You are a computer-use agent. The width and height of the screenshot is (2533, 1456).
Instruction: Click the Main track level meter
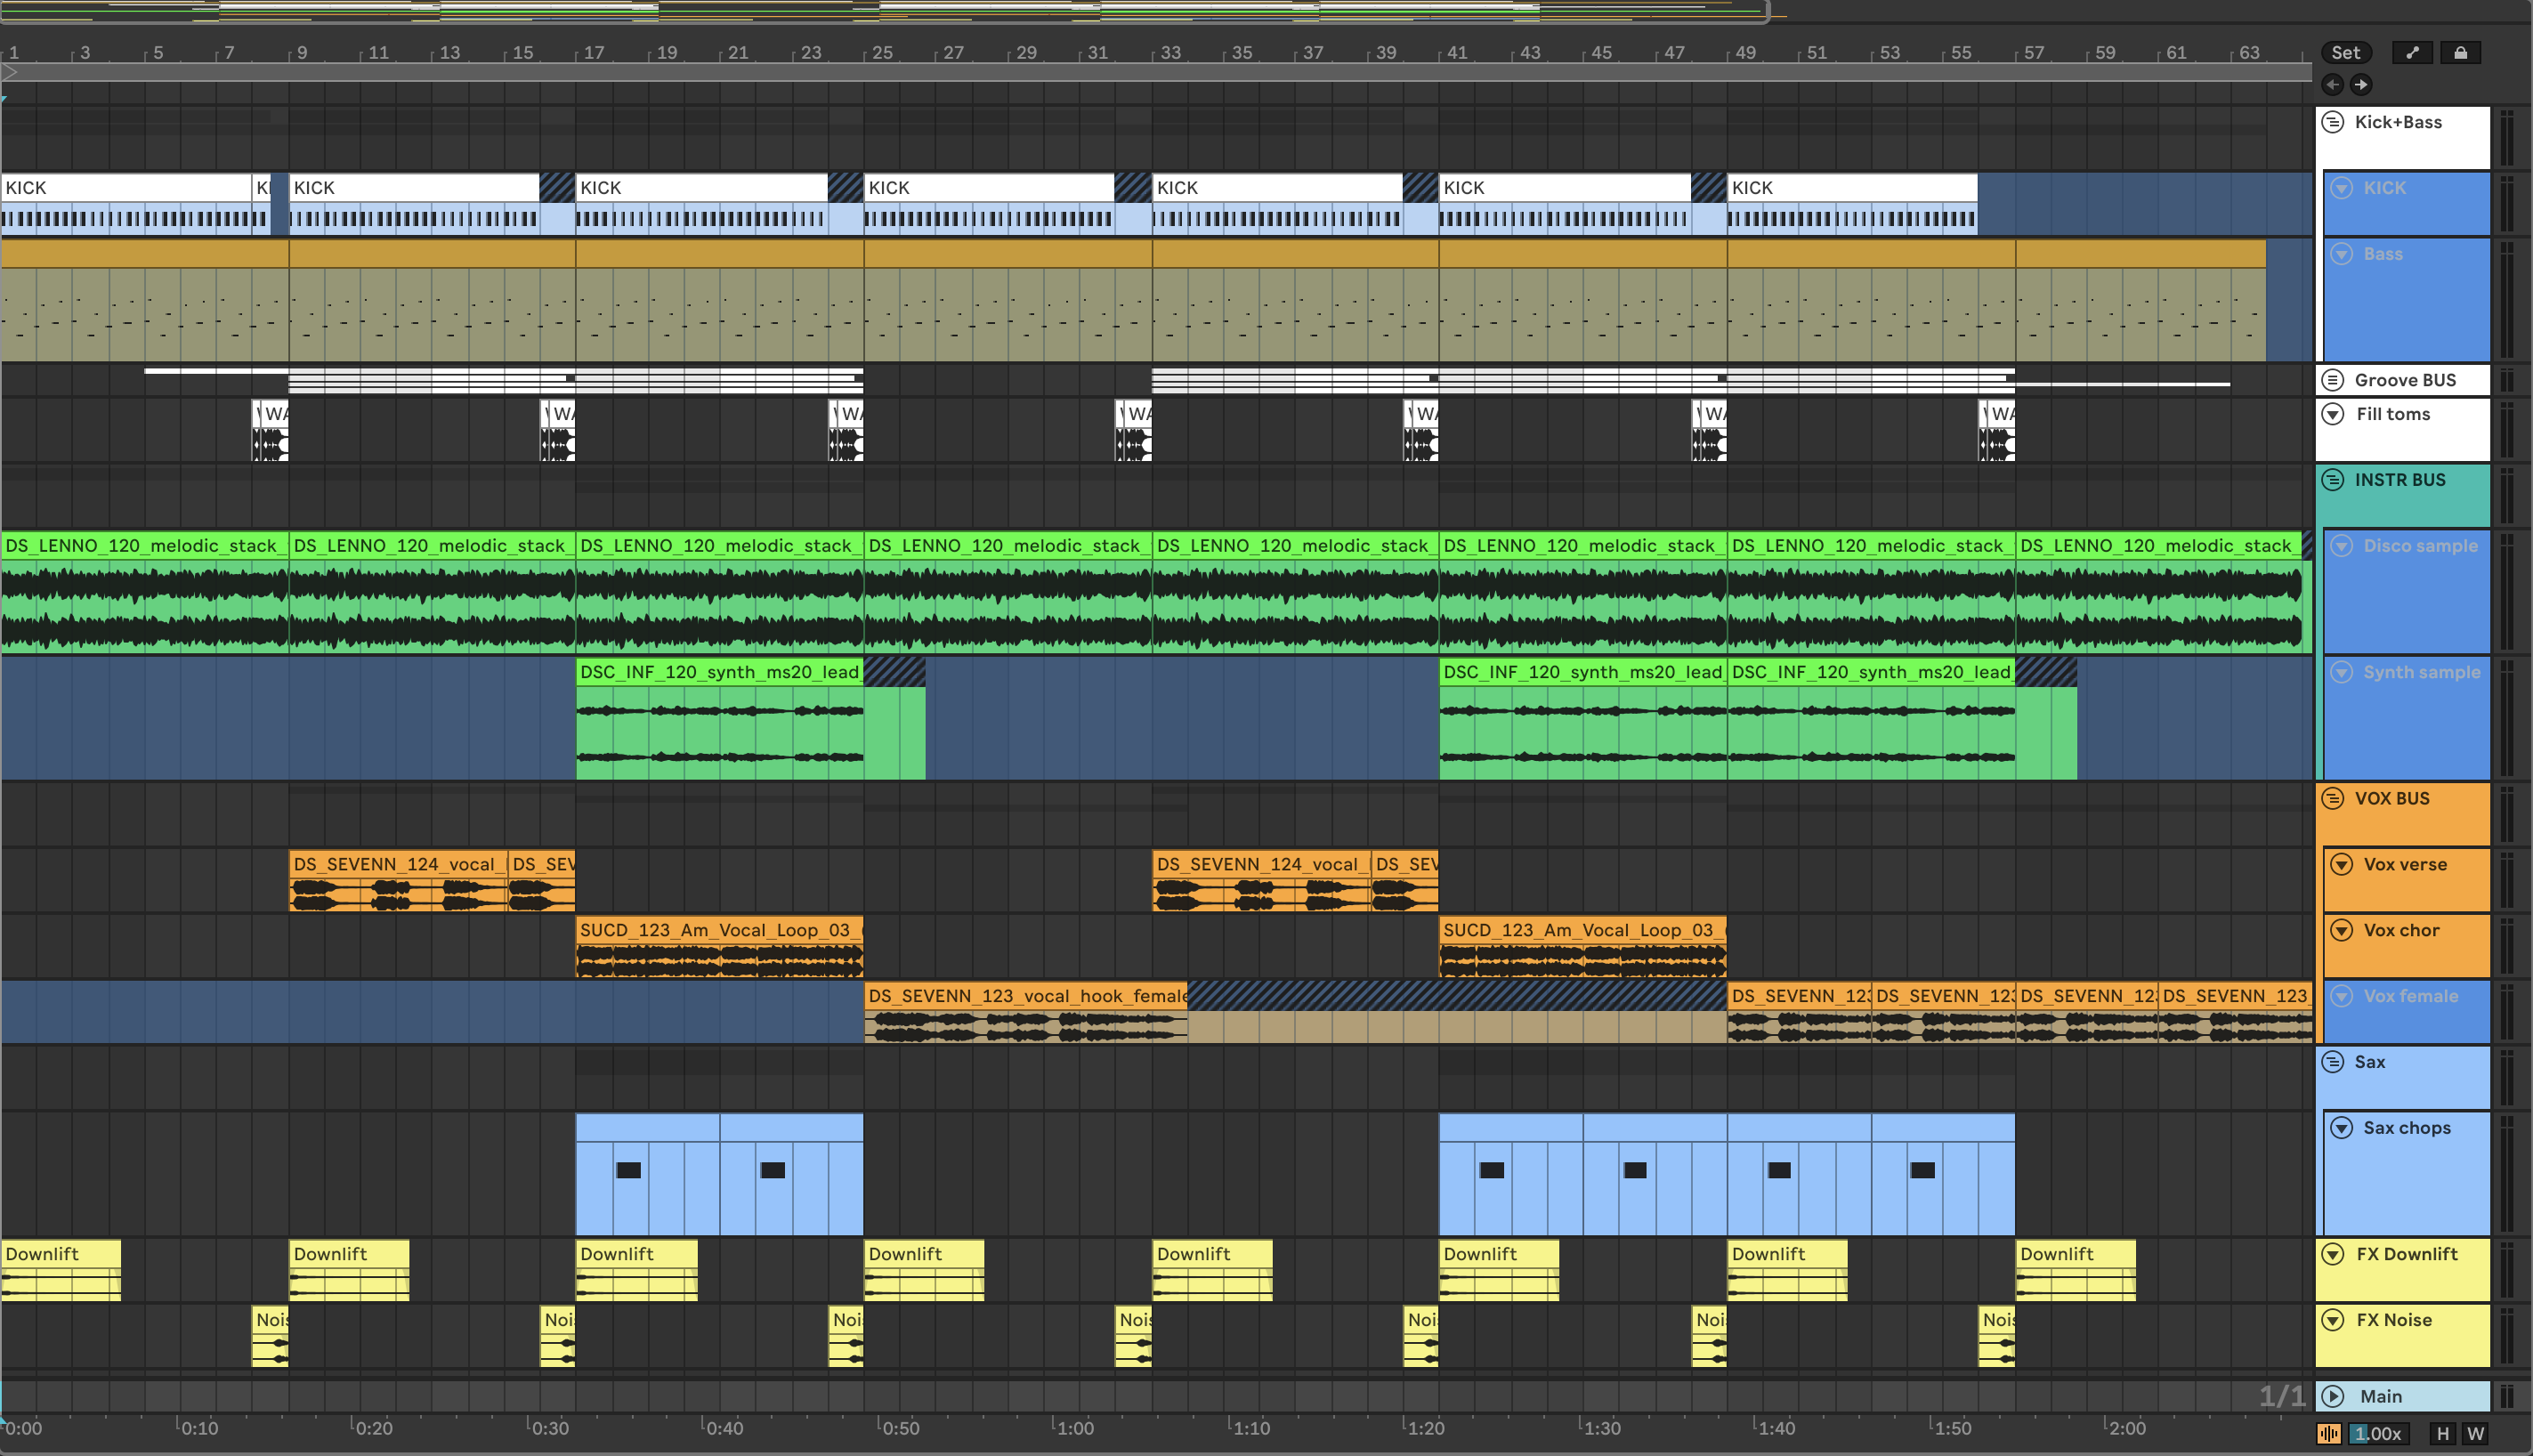point(2506,1396)
